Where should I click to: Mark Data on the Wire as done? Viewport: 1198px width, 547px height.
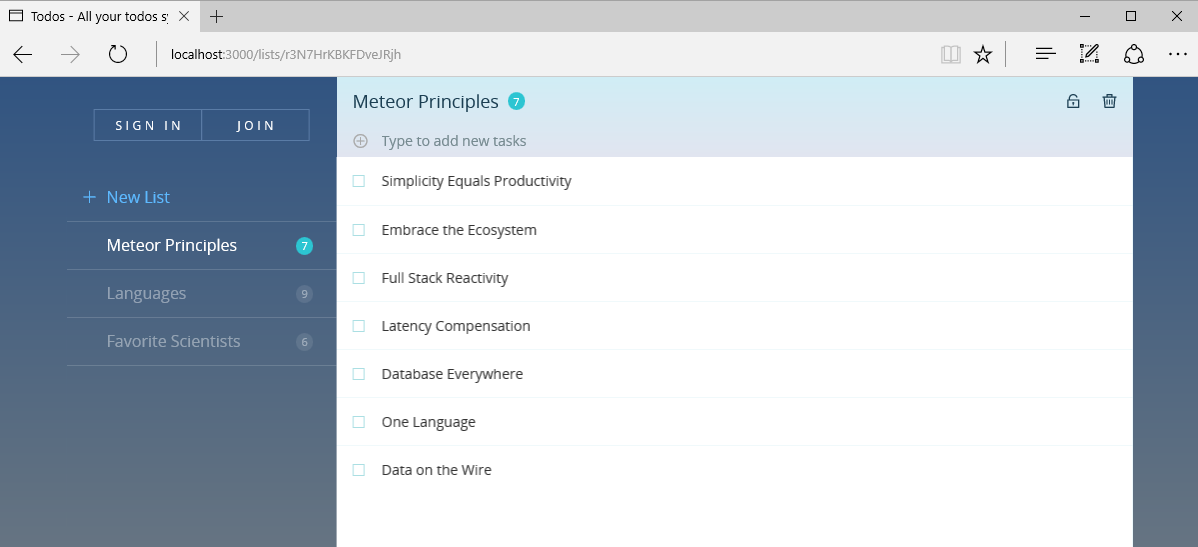point(358,470)
